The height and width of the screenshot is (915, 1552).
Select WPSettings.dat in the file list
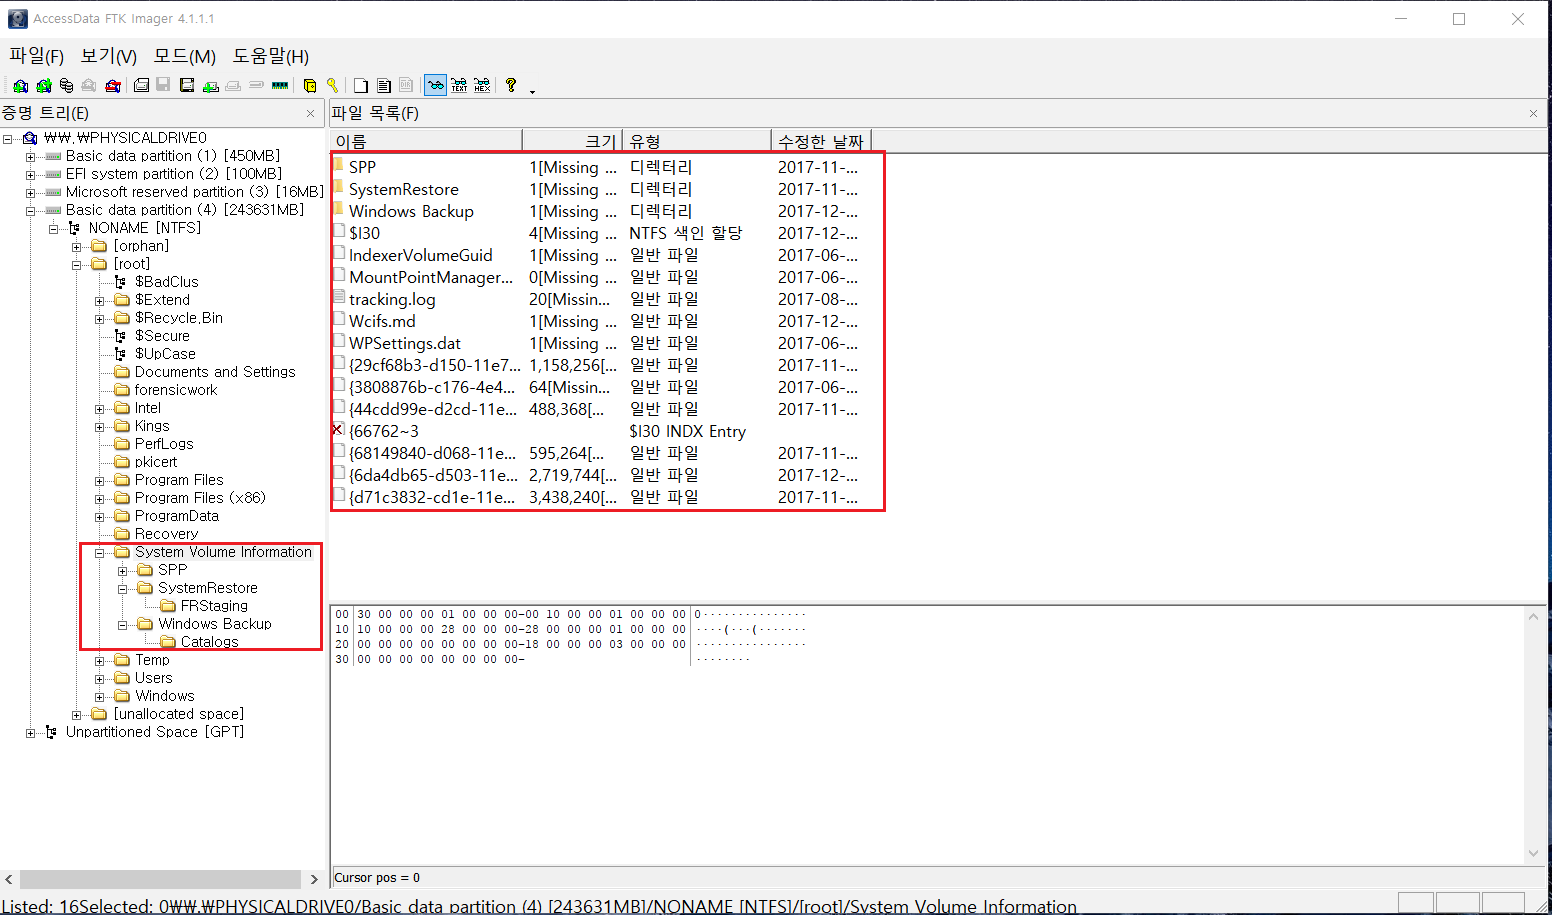[405, 343]
